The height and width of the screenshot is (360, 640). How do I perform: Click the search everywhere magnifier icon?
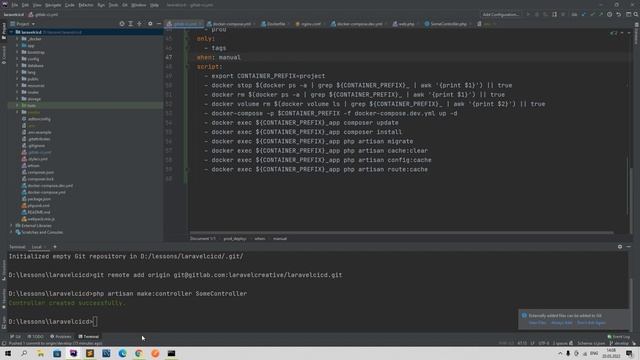click(x=636, y=15)
